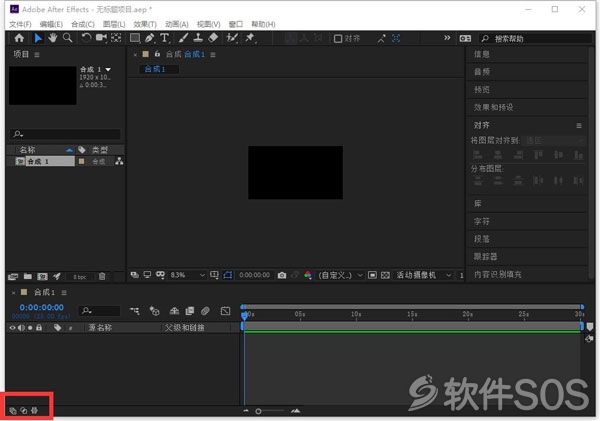
Task: Toggle the solo dot column switch
Action: click(30, 328)
